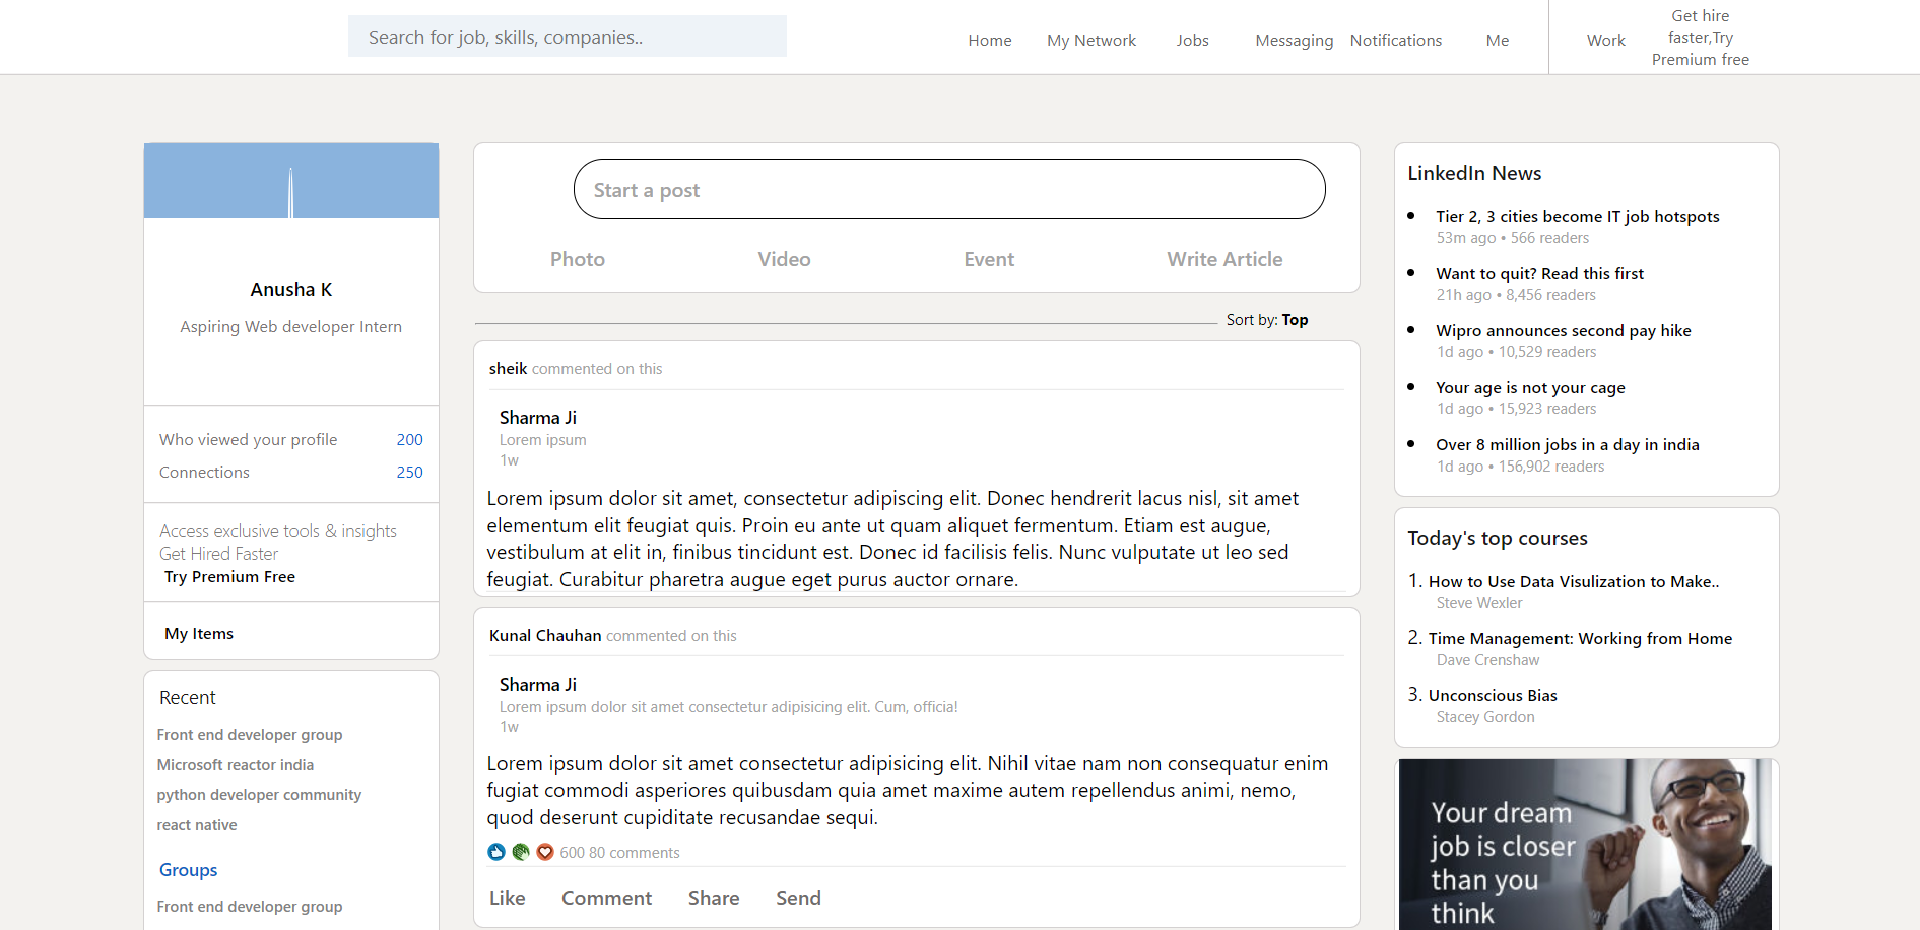Choose the Write Article option
The height and width of the screenshot is (930, 1920).
1224,259
